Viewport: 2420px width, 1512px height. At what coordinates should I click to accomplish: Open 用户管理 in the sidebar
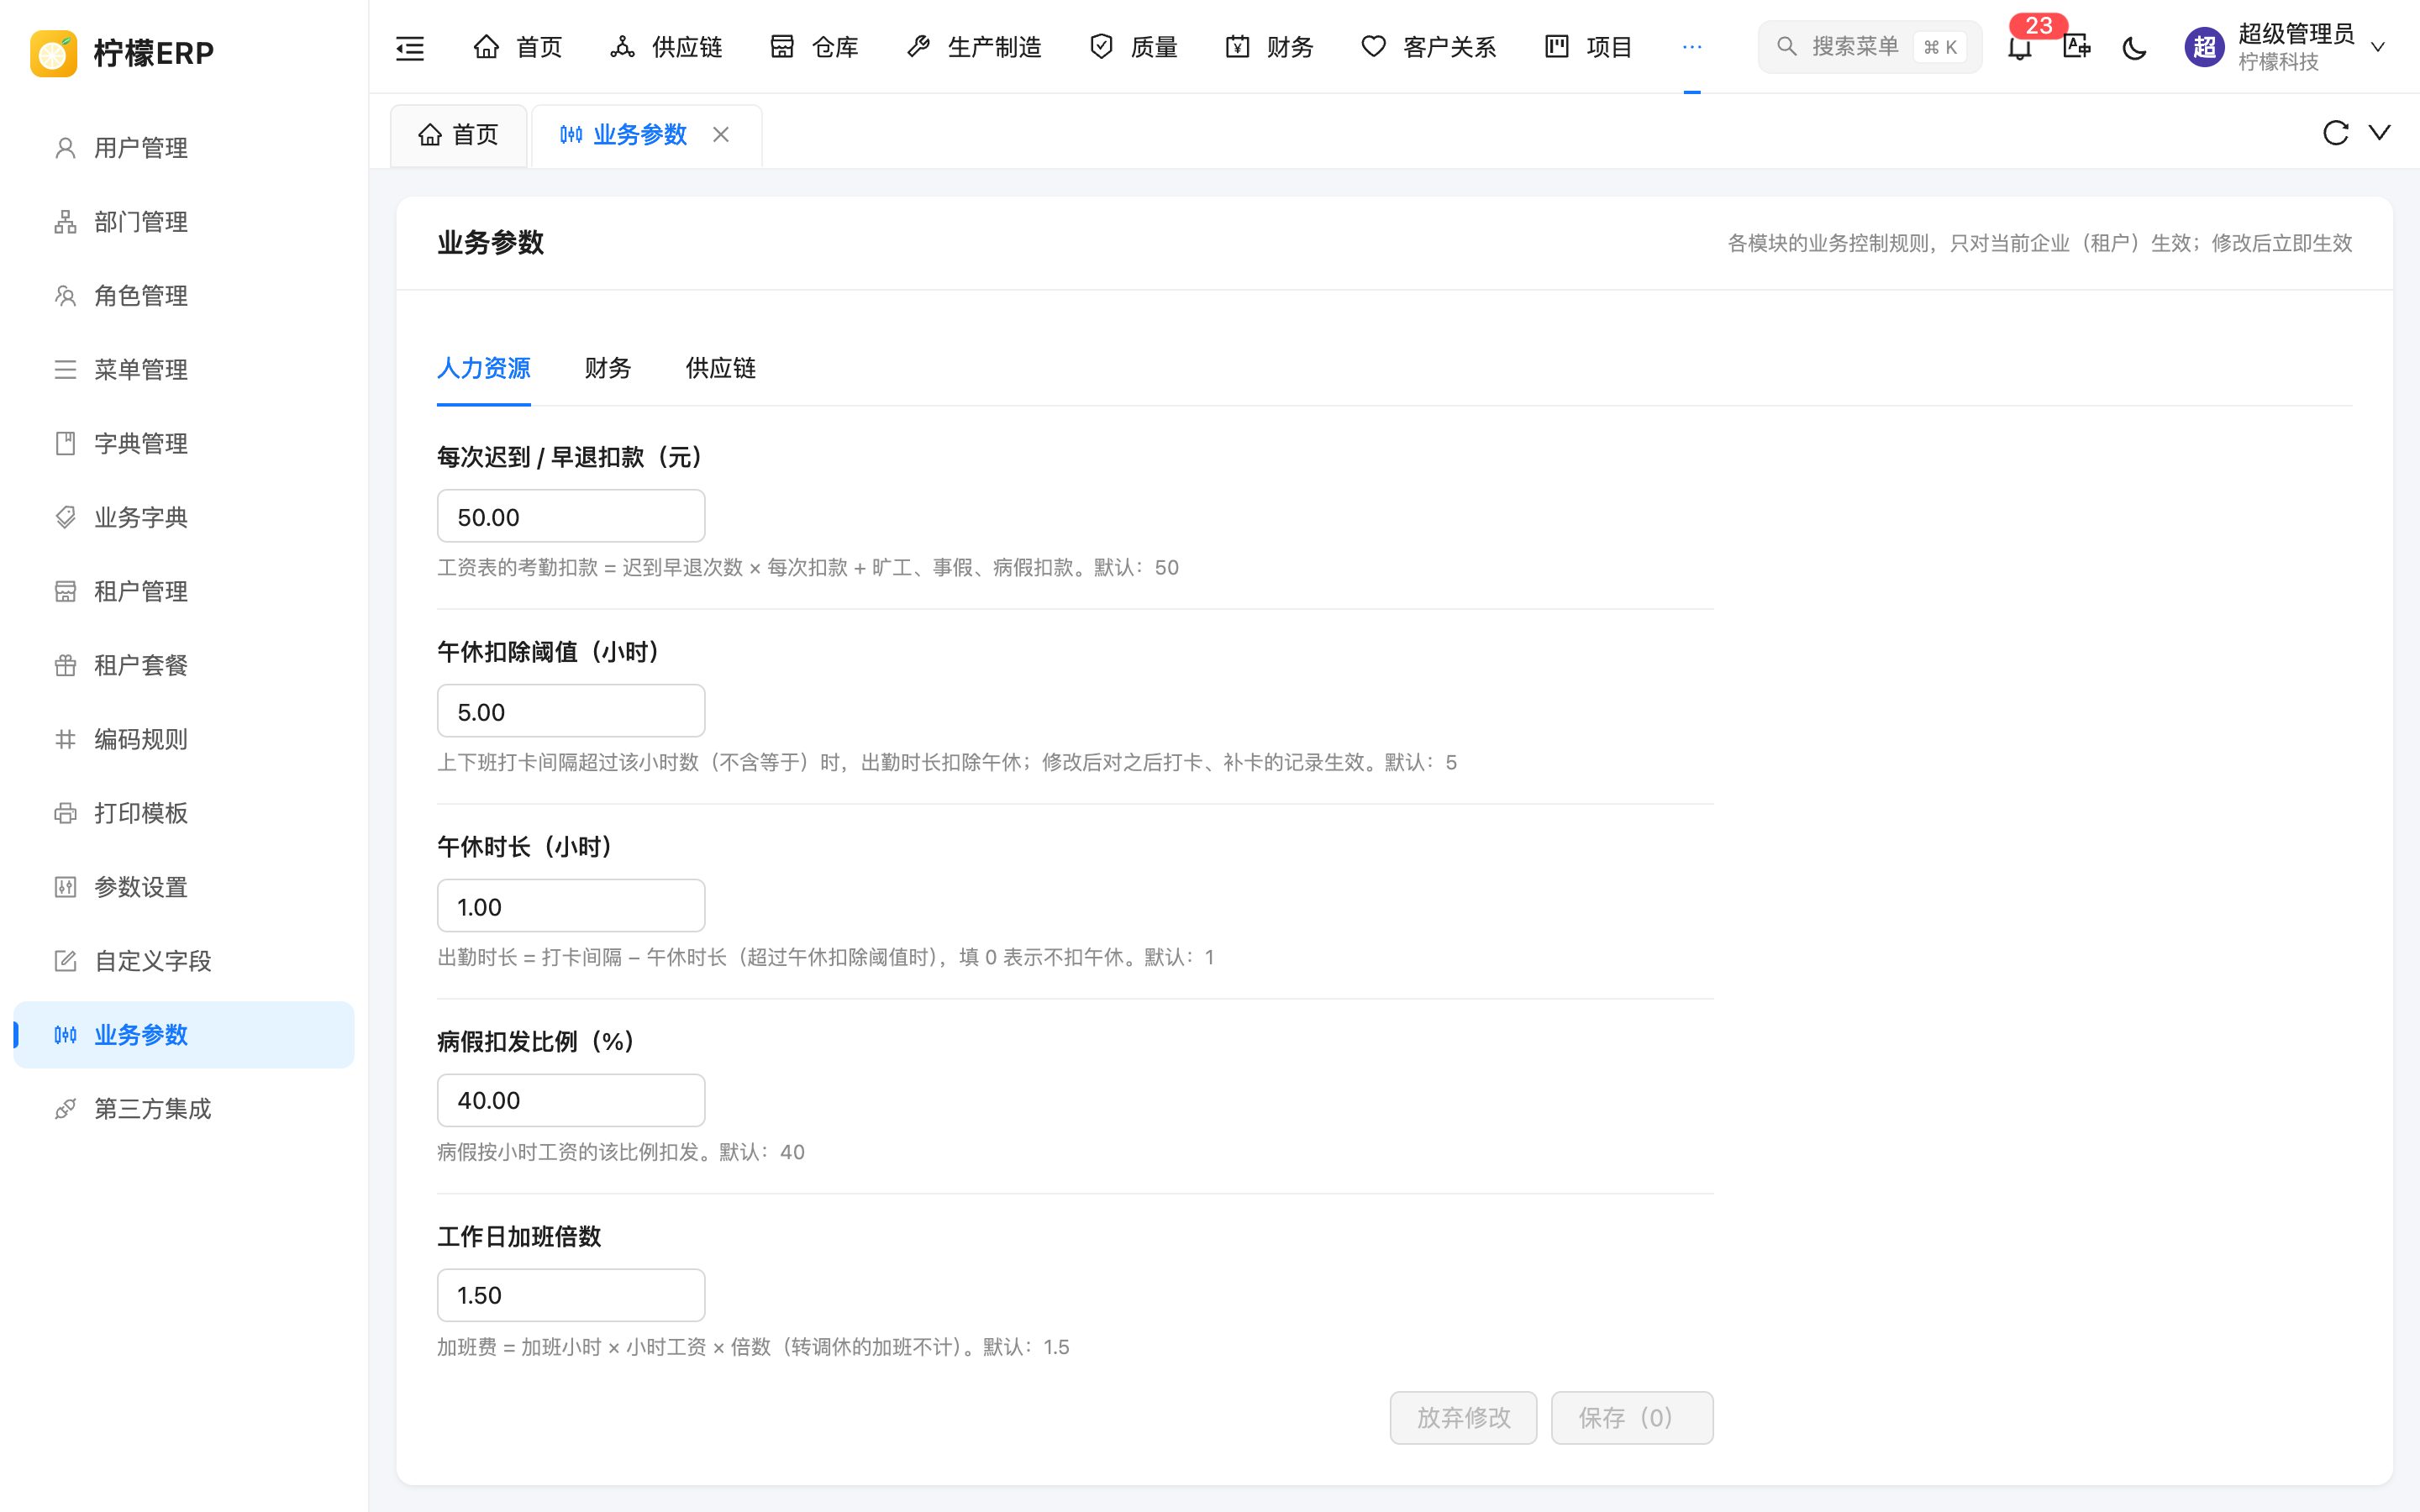184,148
